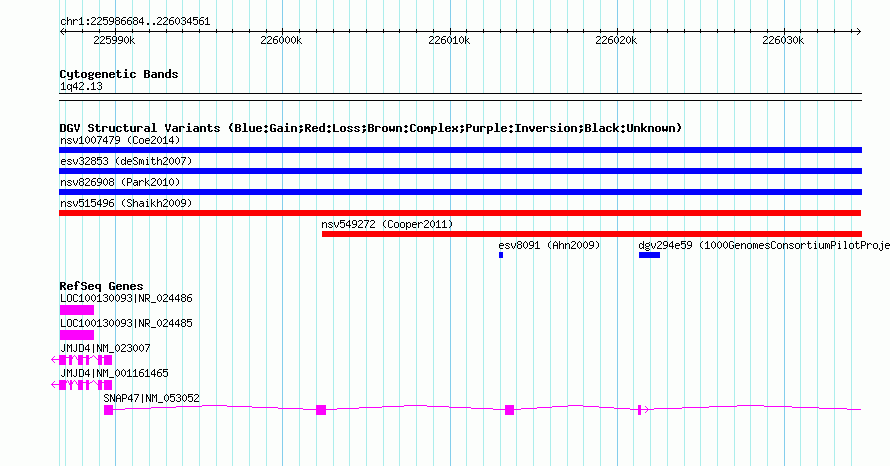Click the LOC100130093|NR_024486 gene label
This screenshot has width=890, height=466.
click(126, 298)
